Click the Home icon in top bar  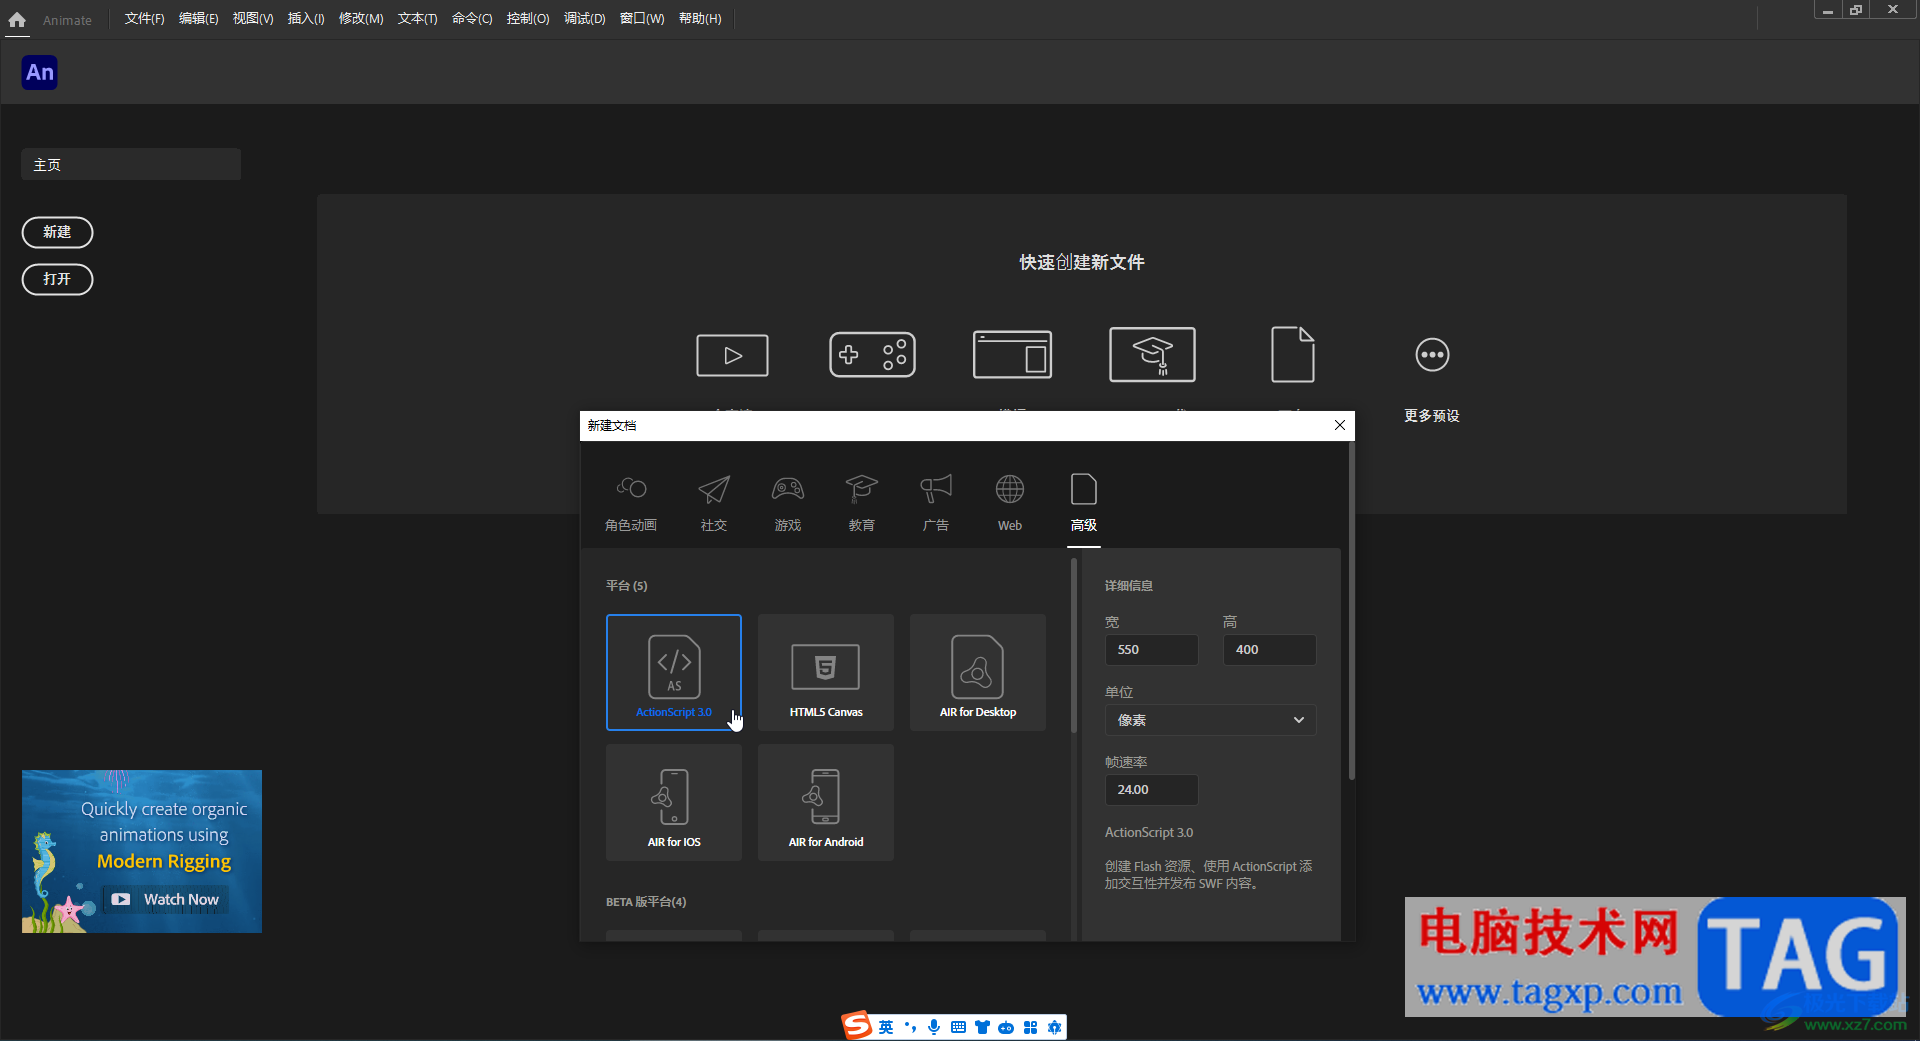17,19
